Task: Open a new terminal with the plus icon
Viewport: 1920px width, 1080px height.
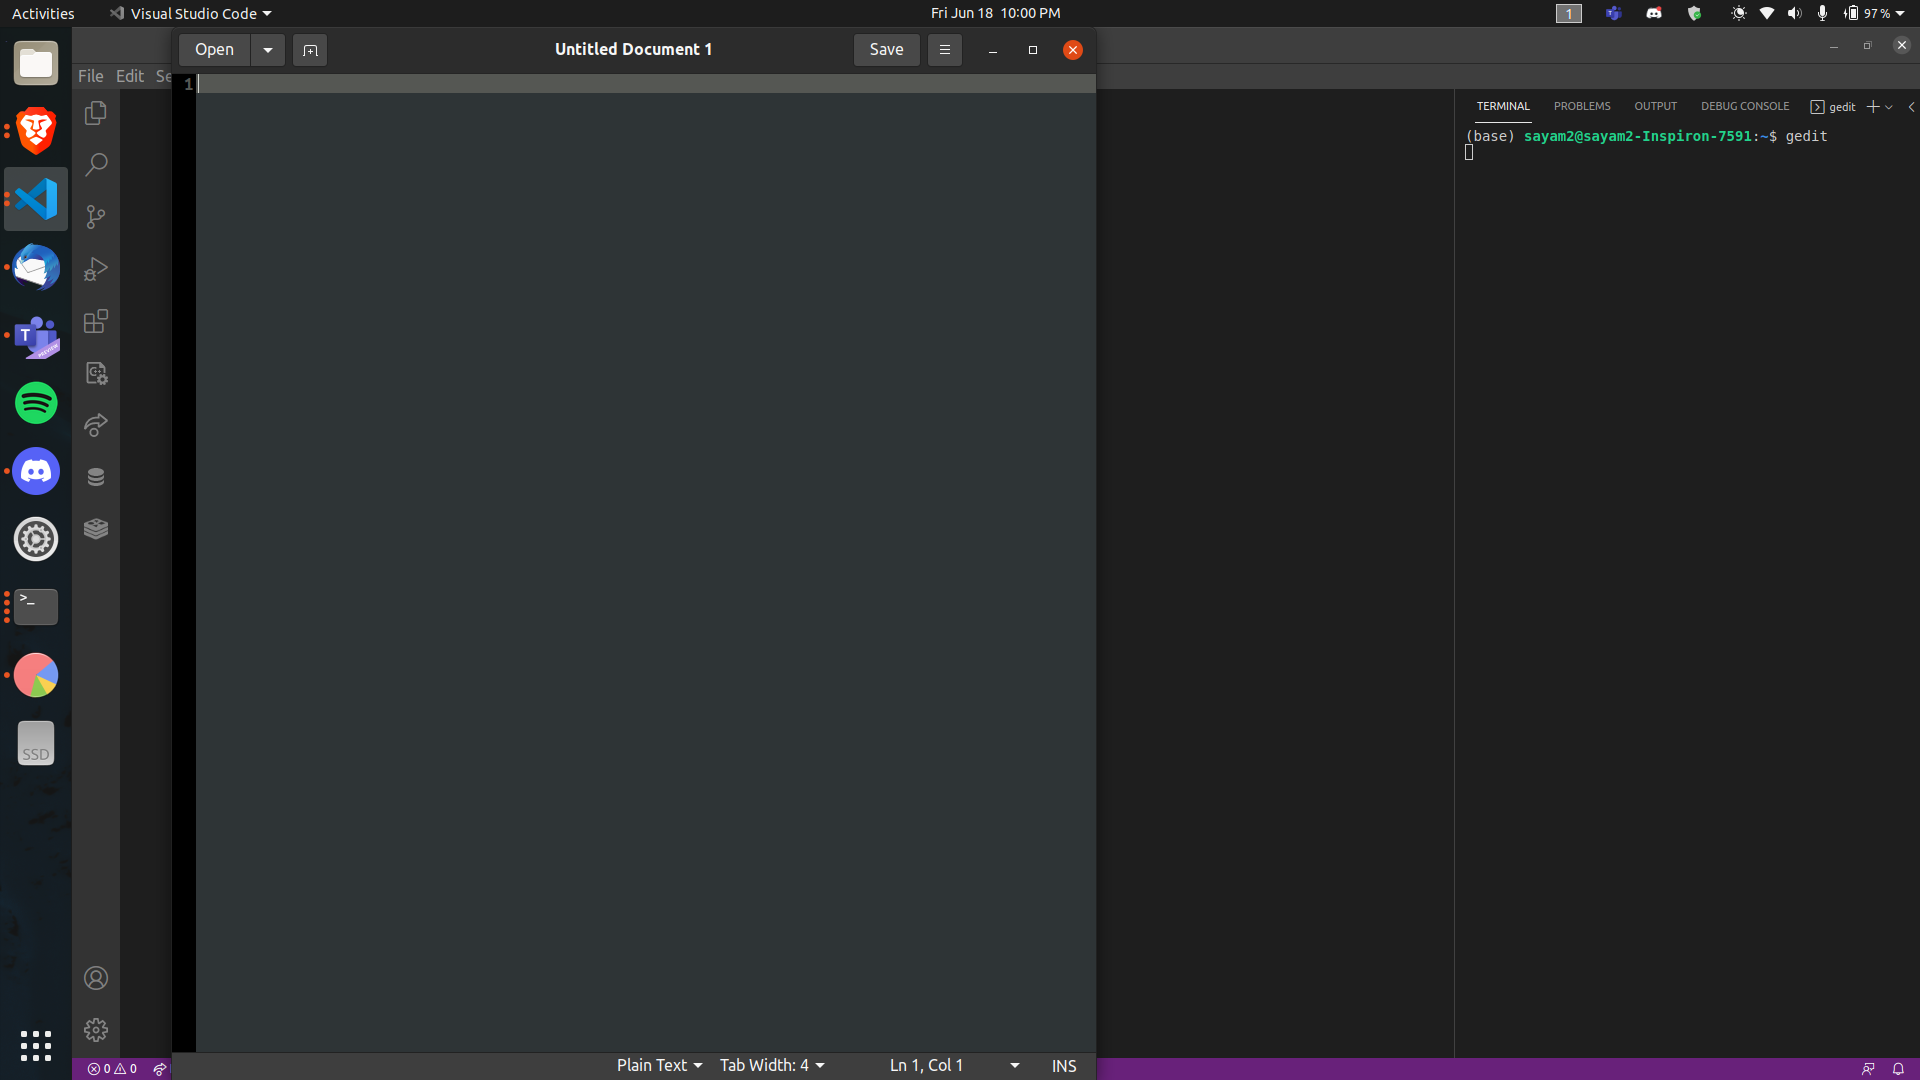Action: [x=1874, y=106]
